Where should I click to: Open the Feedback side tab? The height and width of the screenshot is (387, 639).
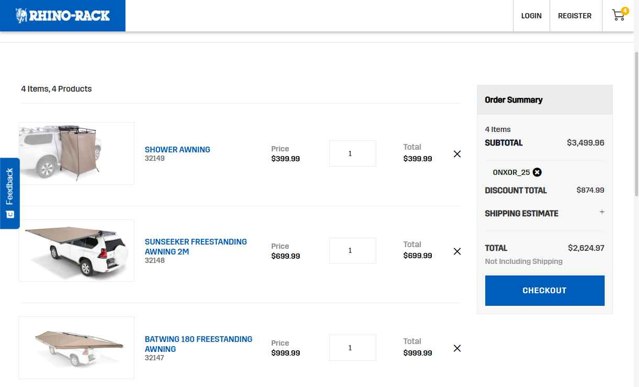[10, 193]
